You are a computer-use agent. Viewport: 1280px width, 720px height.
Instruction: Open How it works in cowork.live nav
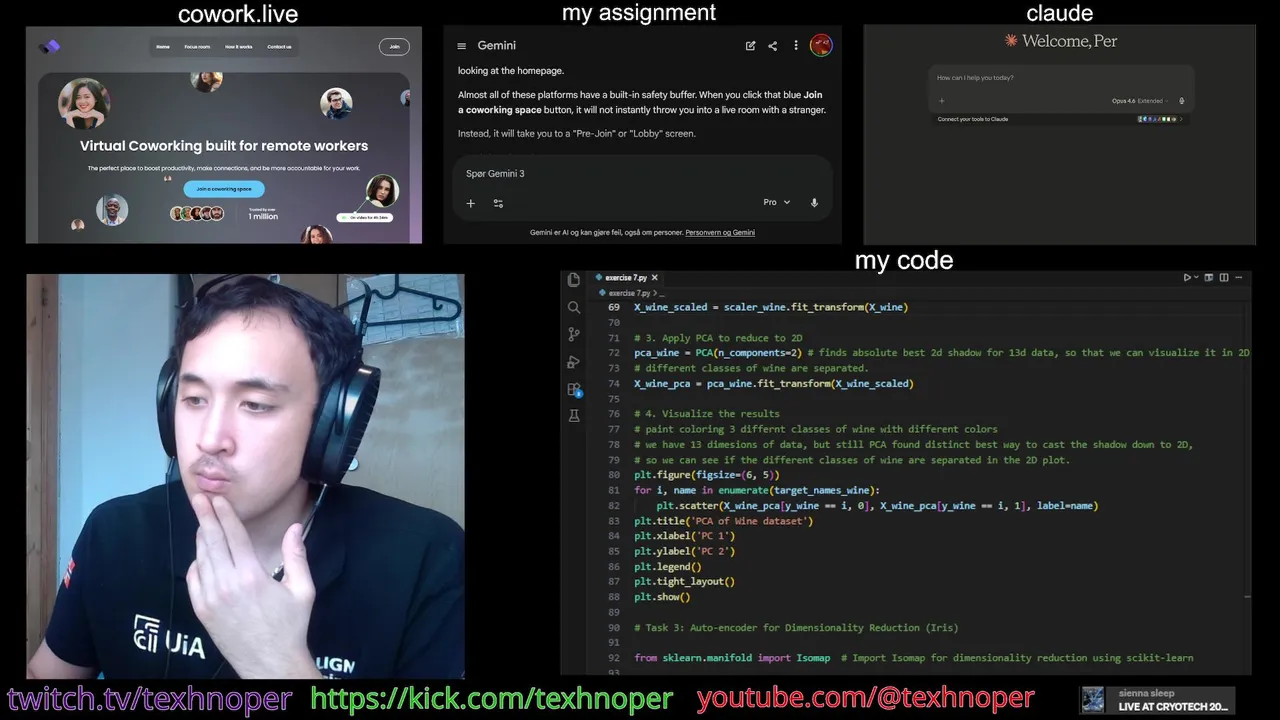click(x=238, y=47)
